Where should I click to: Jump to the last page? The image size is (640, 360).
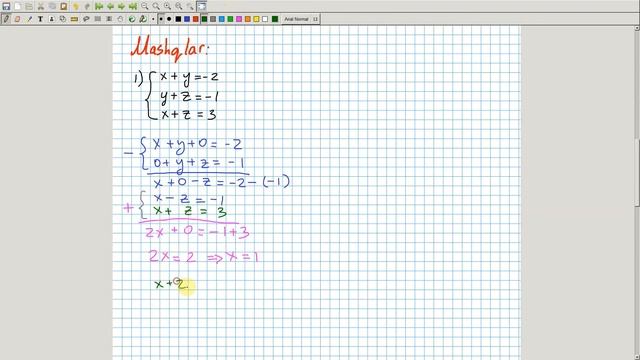(x=133, y=7)
